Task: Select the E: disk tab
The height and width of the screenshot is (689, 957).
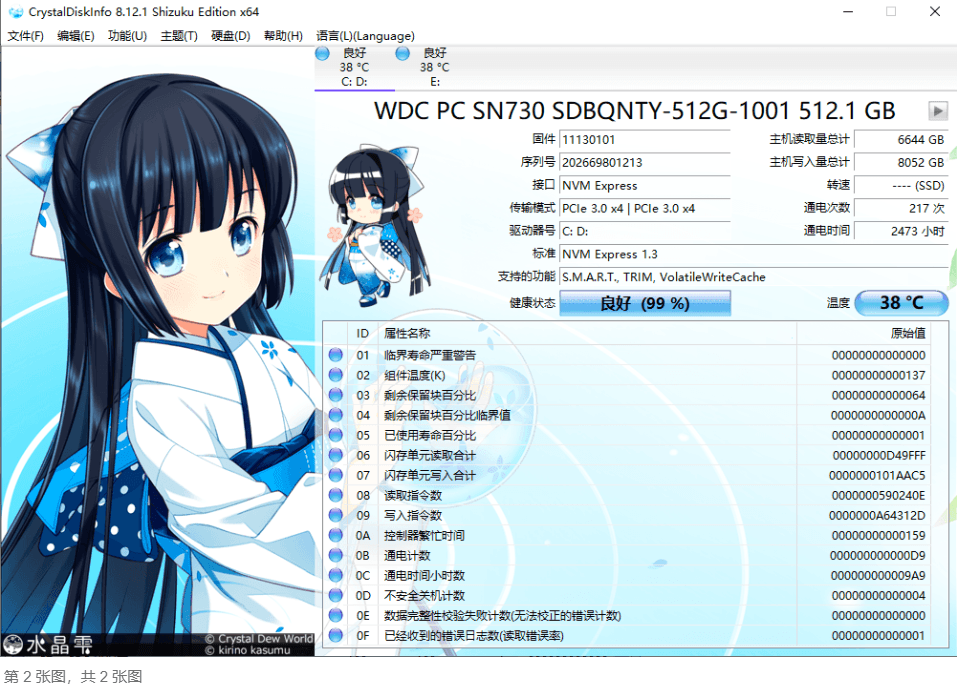Action: pos(434,68)
